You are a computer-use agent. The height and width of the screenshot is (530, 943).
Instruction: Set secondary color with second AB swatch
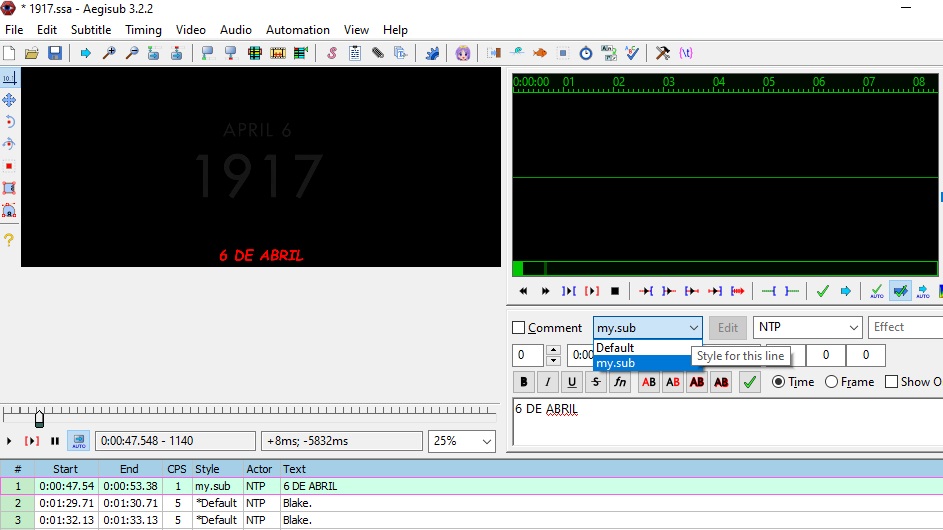[673, 382]
